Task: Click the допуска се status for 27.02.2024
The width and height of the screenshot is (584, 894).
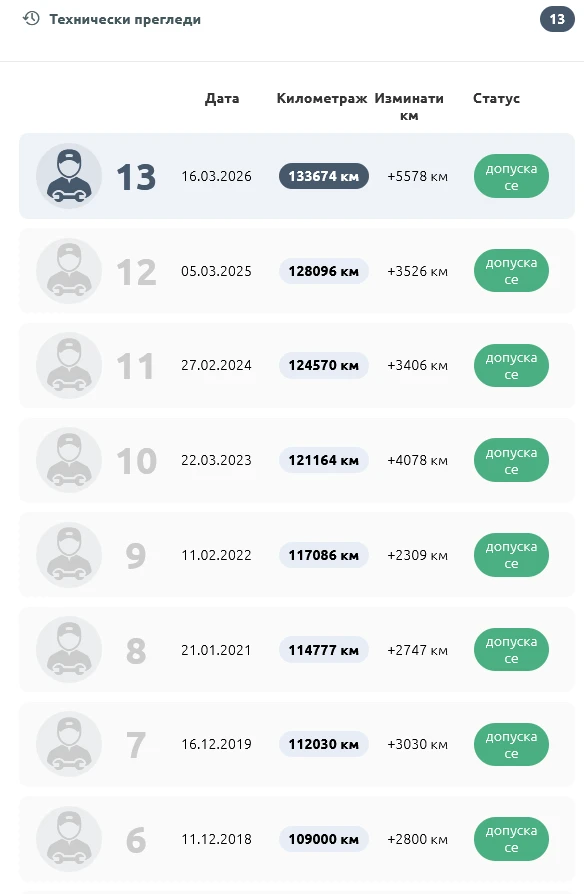Action: click(511, 365)
